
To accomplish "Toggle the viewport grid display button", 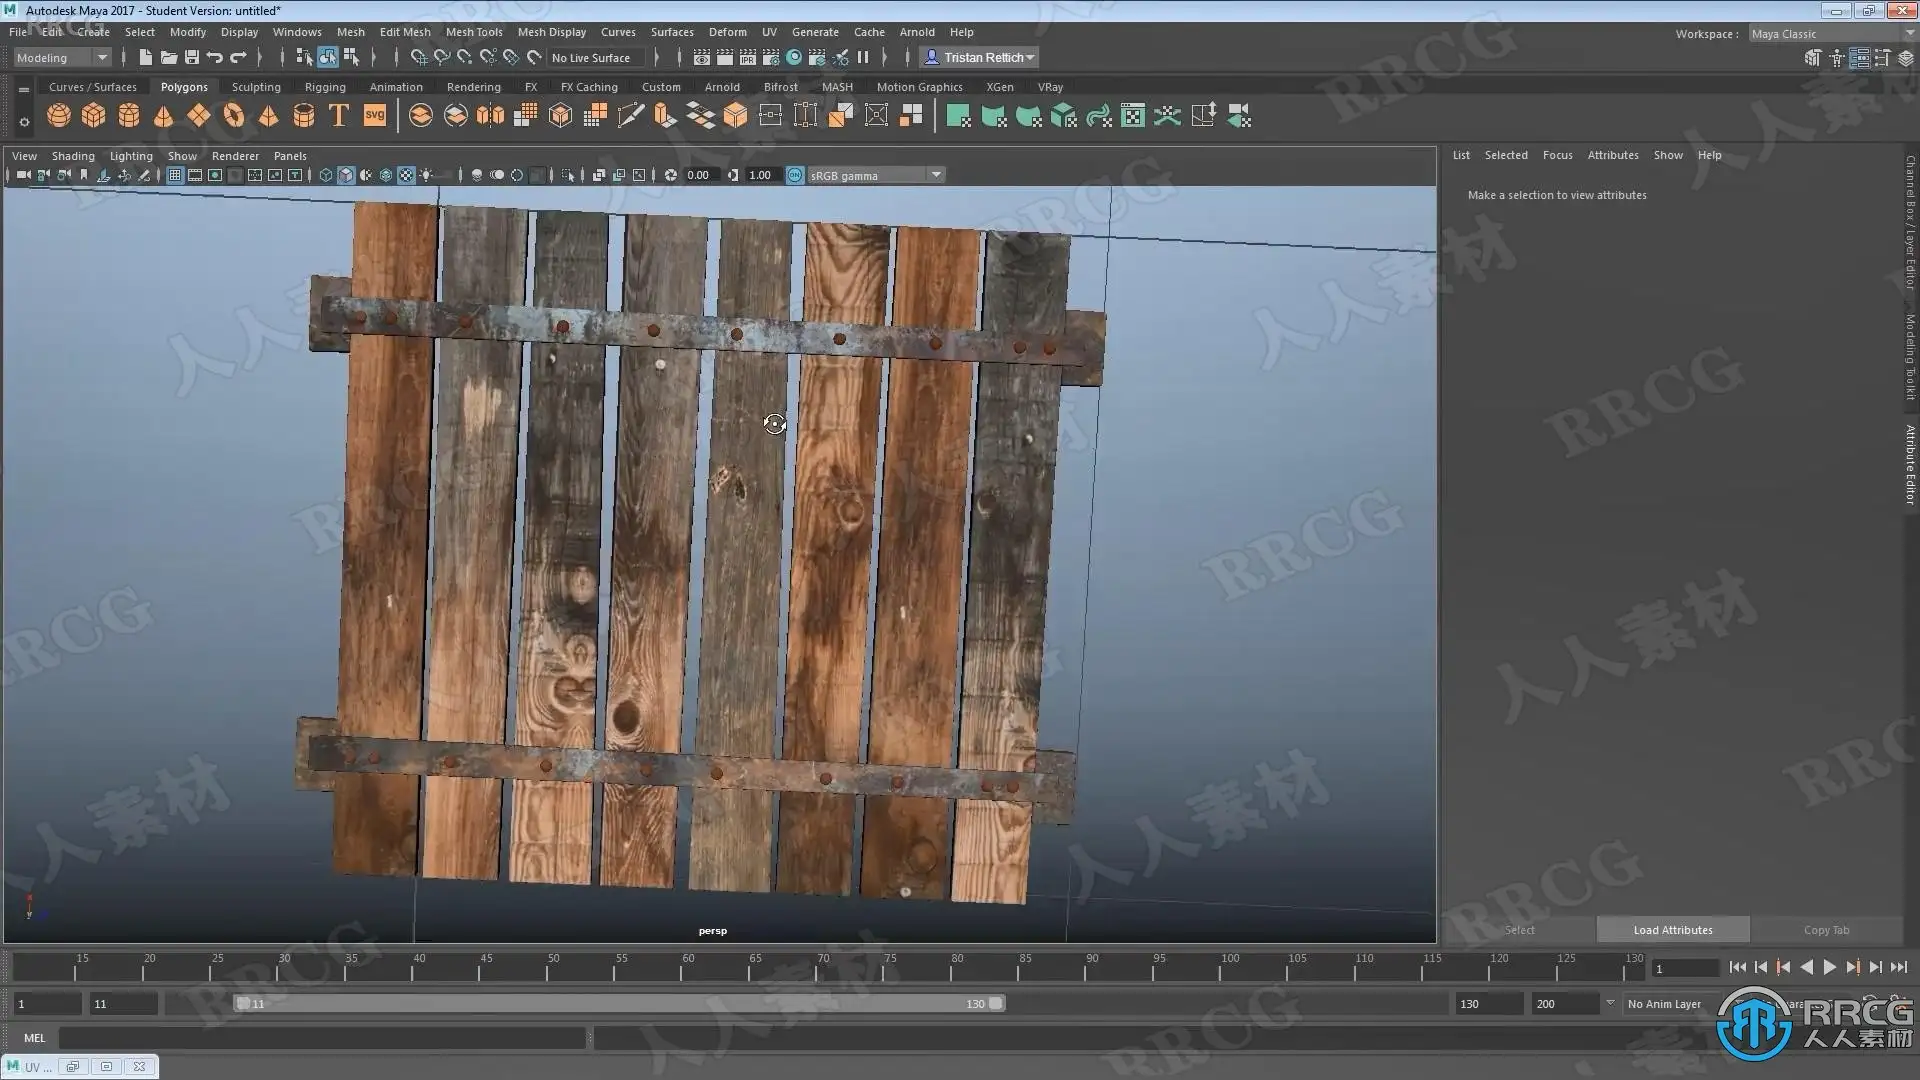I will pos(175,175).
